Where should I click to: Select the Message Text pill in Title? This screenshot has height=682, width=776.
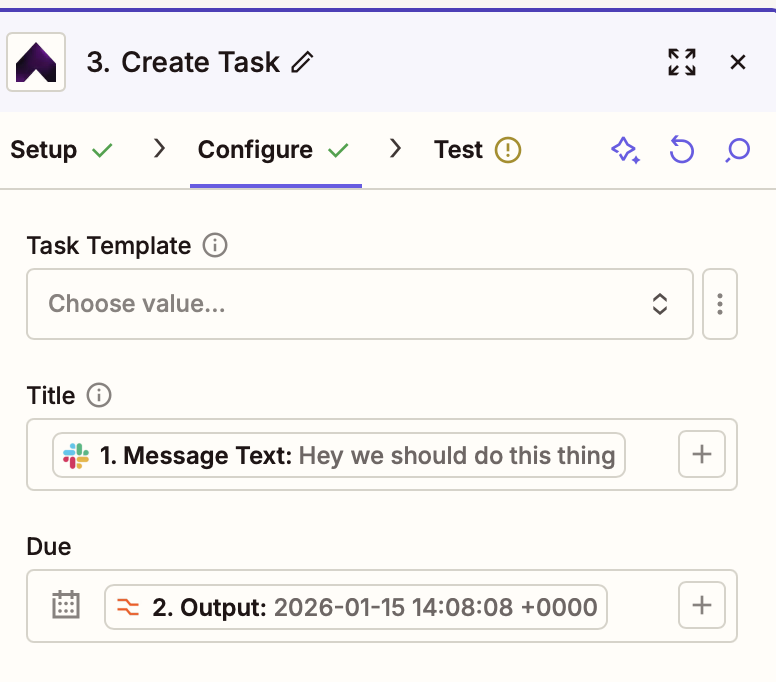click(339, 456)
